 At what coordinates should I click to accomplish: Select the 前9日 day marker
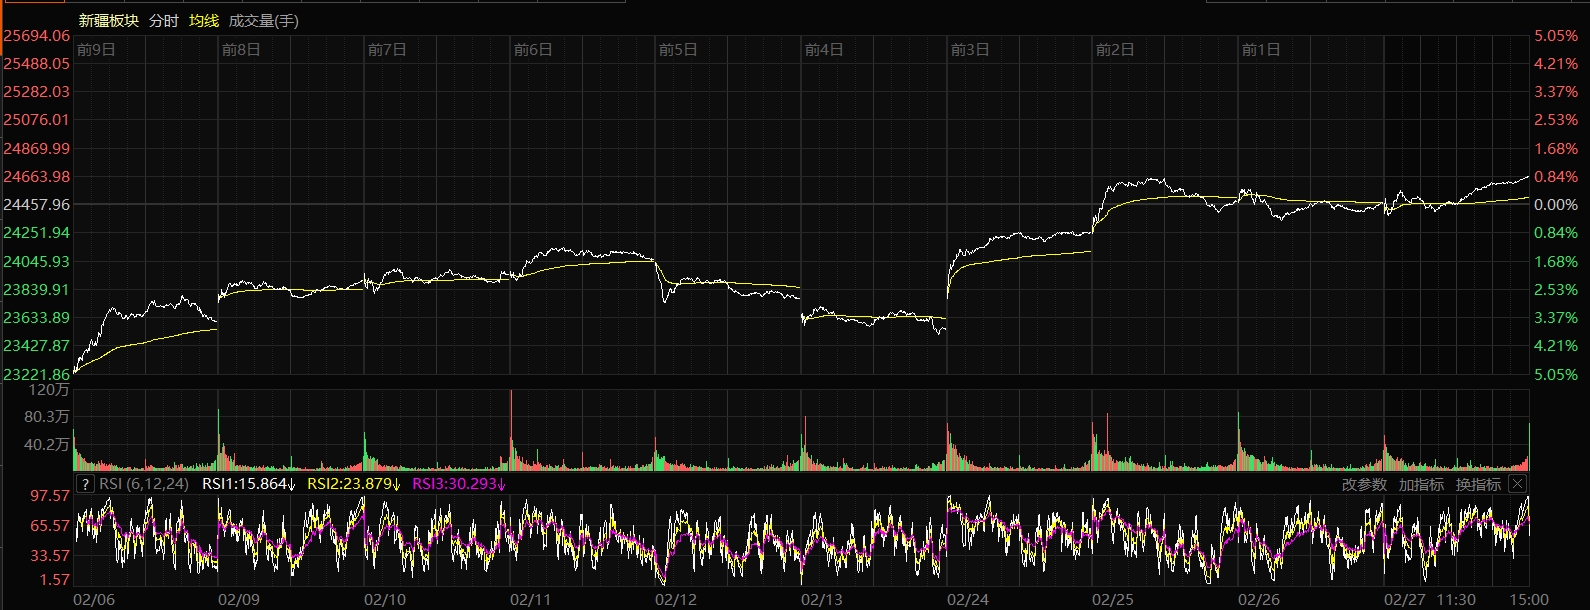tap(96, 49)
